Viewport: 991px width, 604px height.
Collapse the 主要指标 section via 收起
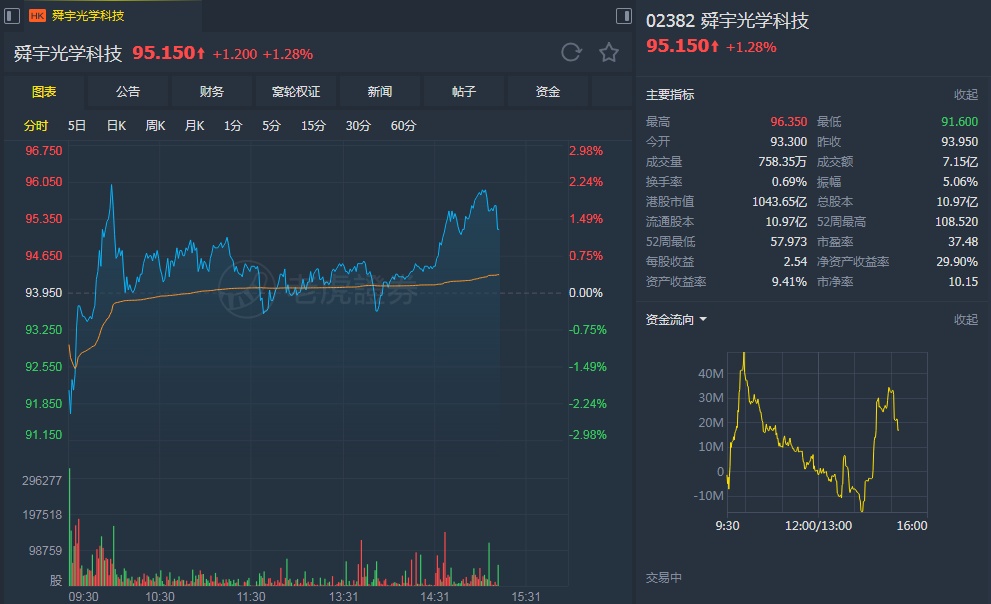click(x=965, y=95)
